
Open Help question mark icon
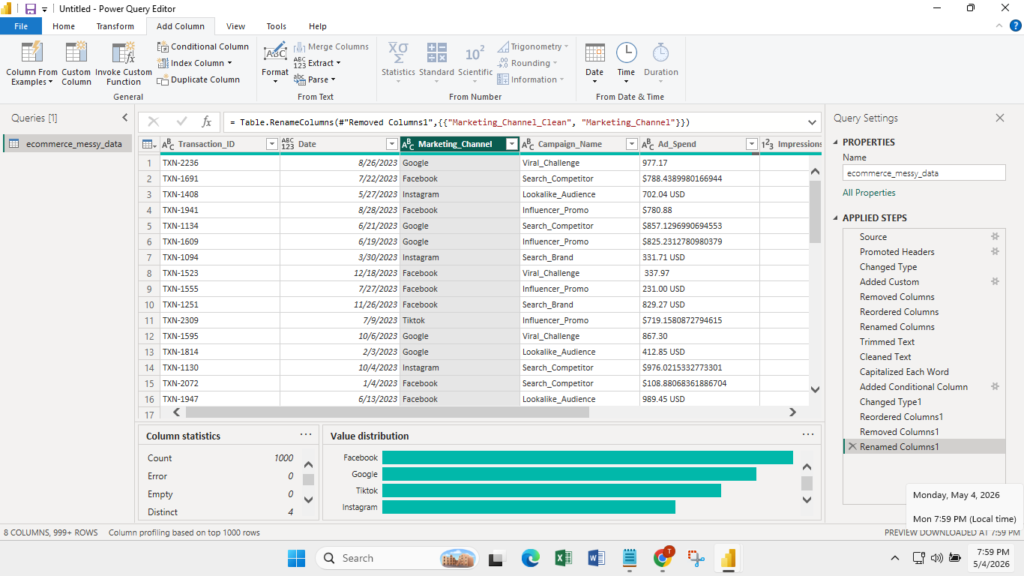point(1015,26)
